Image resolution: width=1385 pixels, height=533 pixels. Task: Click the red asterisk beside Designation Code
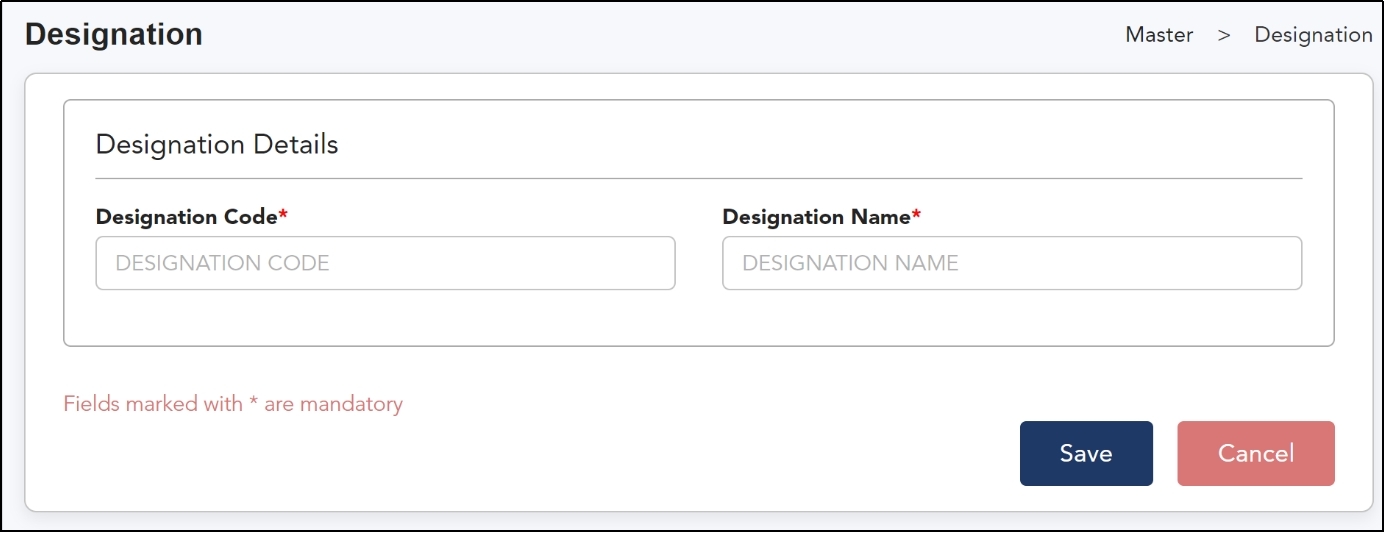(283, 215)
